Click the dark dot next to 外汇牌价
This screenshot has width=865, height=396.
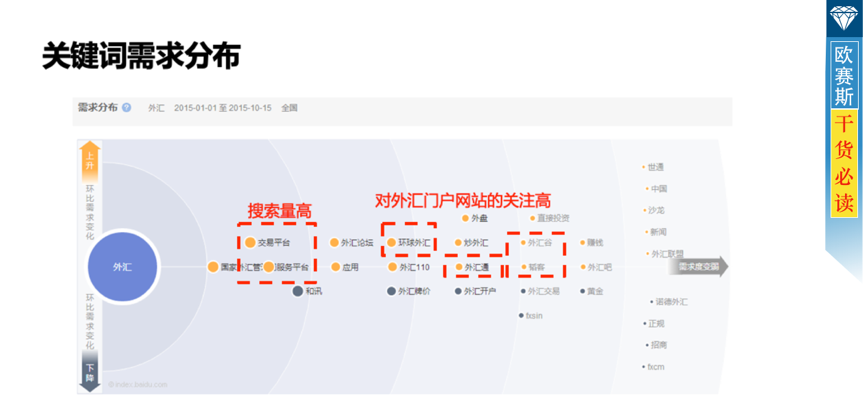pos(392,291)
